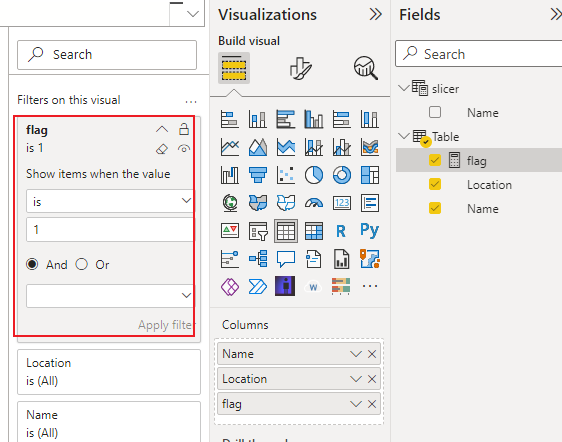This screenshot has height=442, width=562.
Task: Switch to Format visual tab
Action: point(300,68)
